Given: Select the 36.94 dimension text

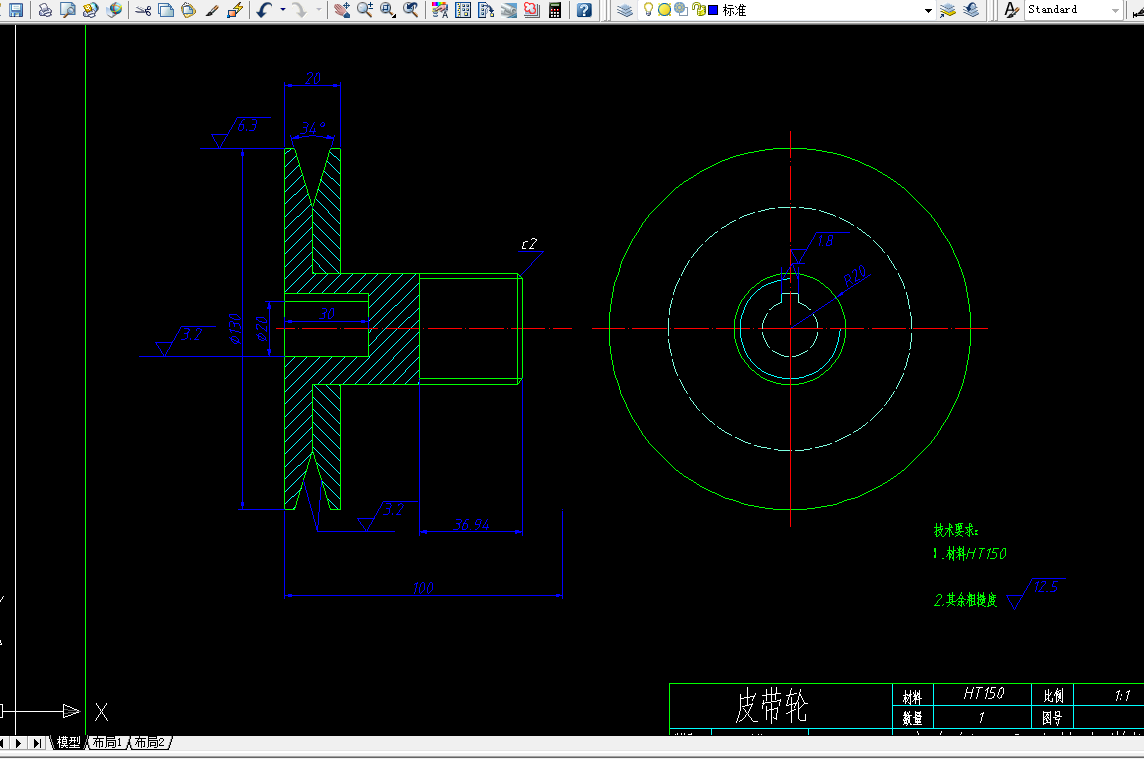Looking at the screenshot, I should click(x=472, y=524).
